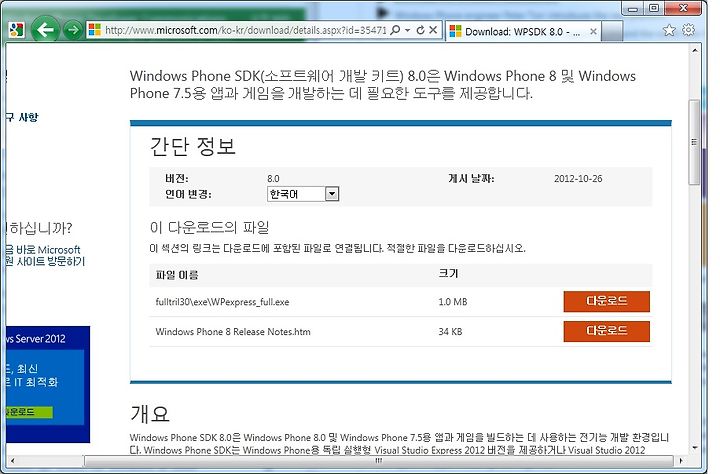Viewport: 720px width, 474px height.
Task: Click the horizontal scrollbar thumb
Action: tap(378, 460)
